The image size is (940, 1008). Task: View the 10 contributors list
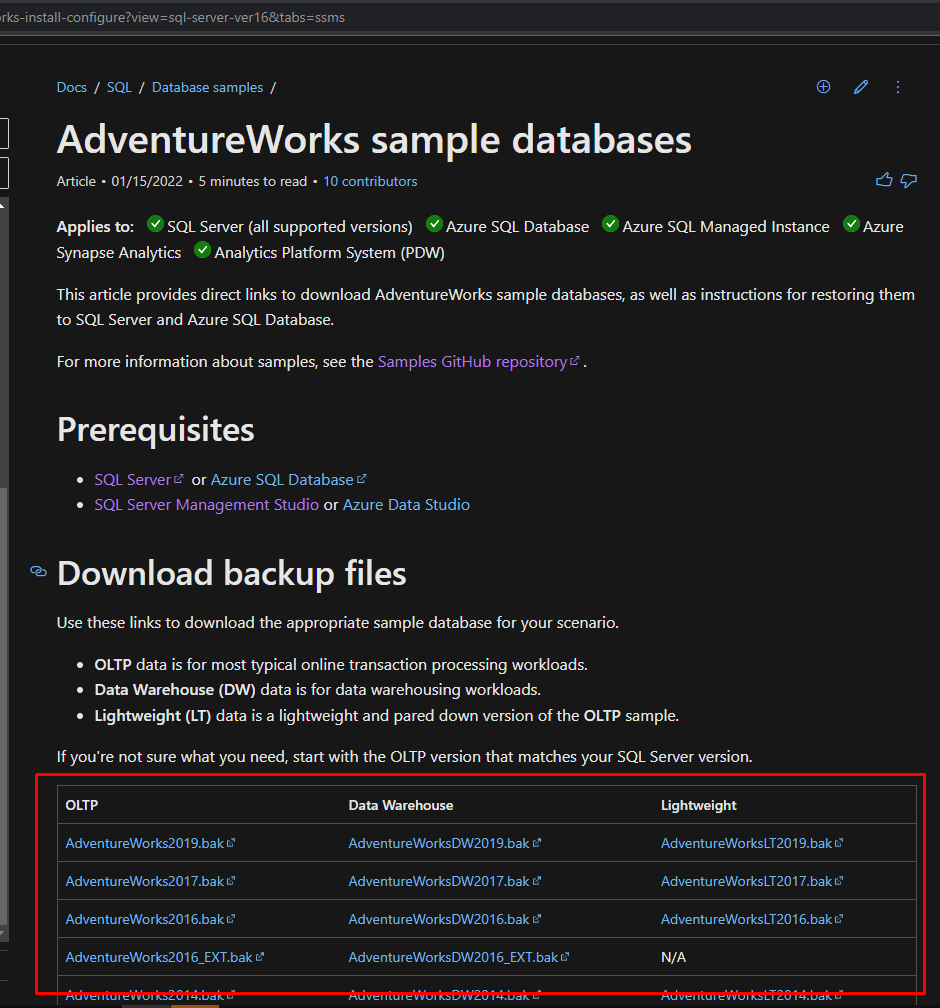[370, 181]
